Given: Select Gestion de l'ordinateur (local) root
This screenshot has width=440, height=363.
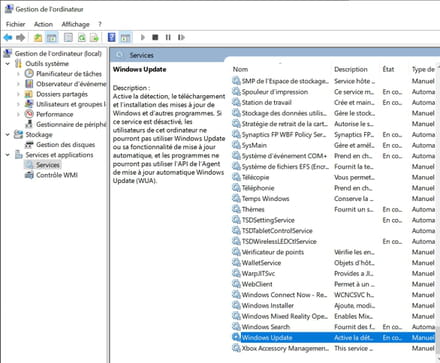Looking at the screenshot, I should (58, 53).
